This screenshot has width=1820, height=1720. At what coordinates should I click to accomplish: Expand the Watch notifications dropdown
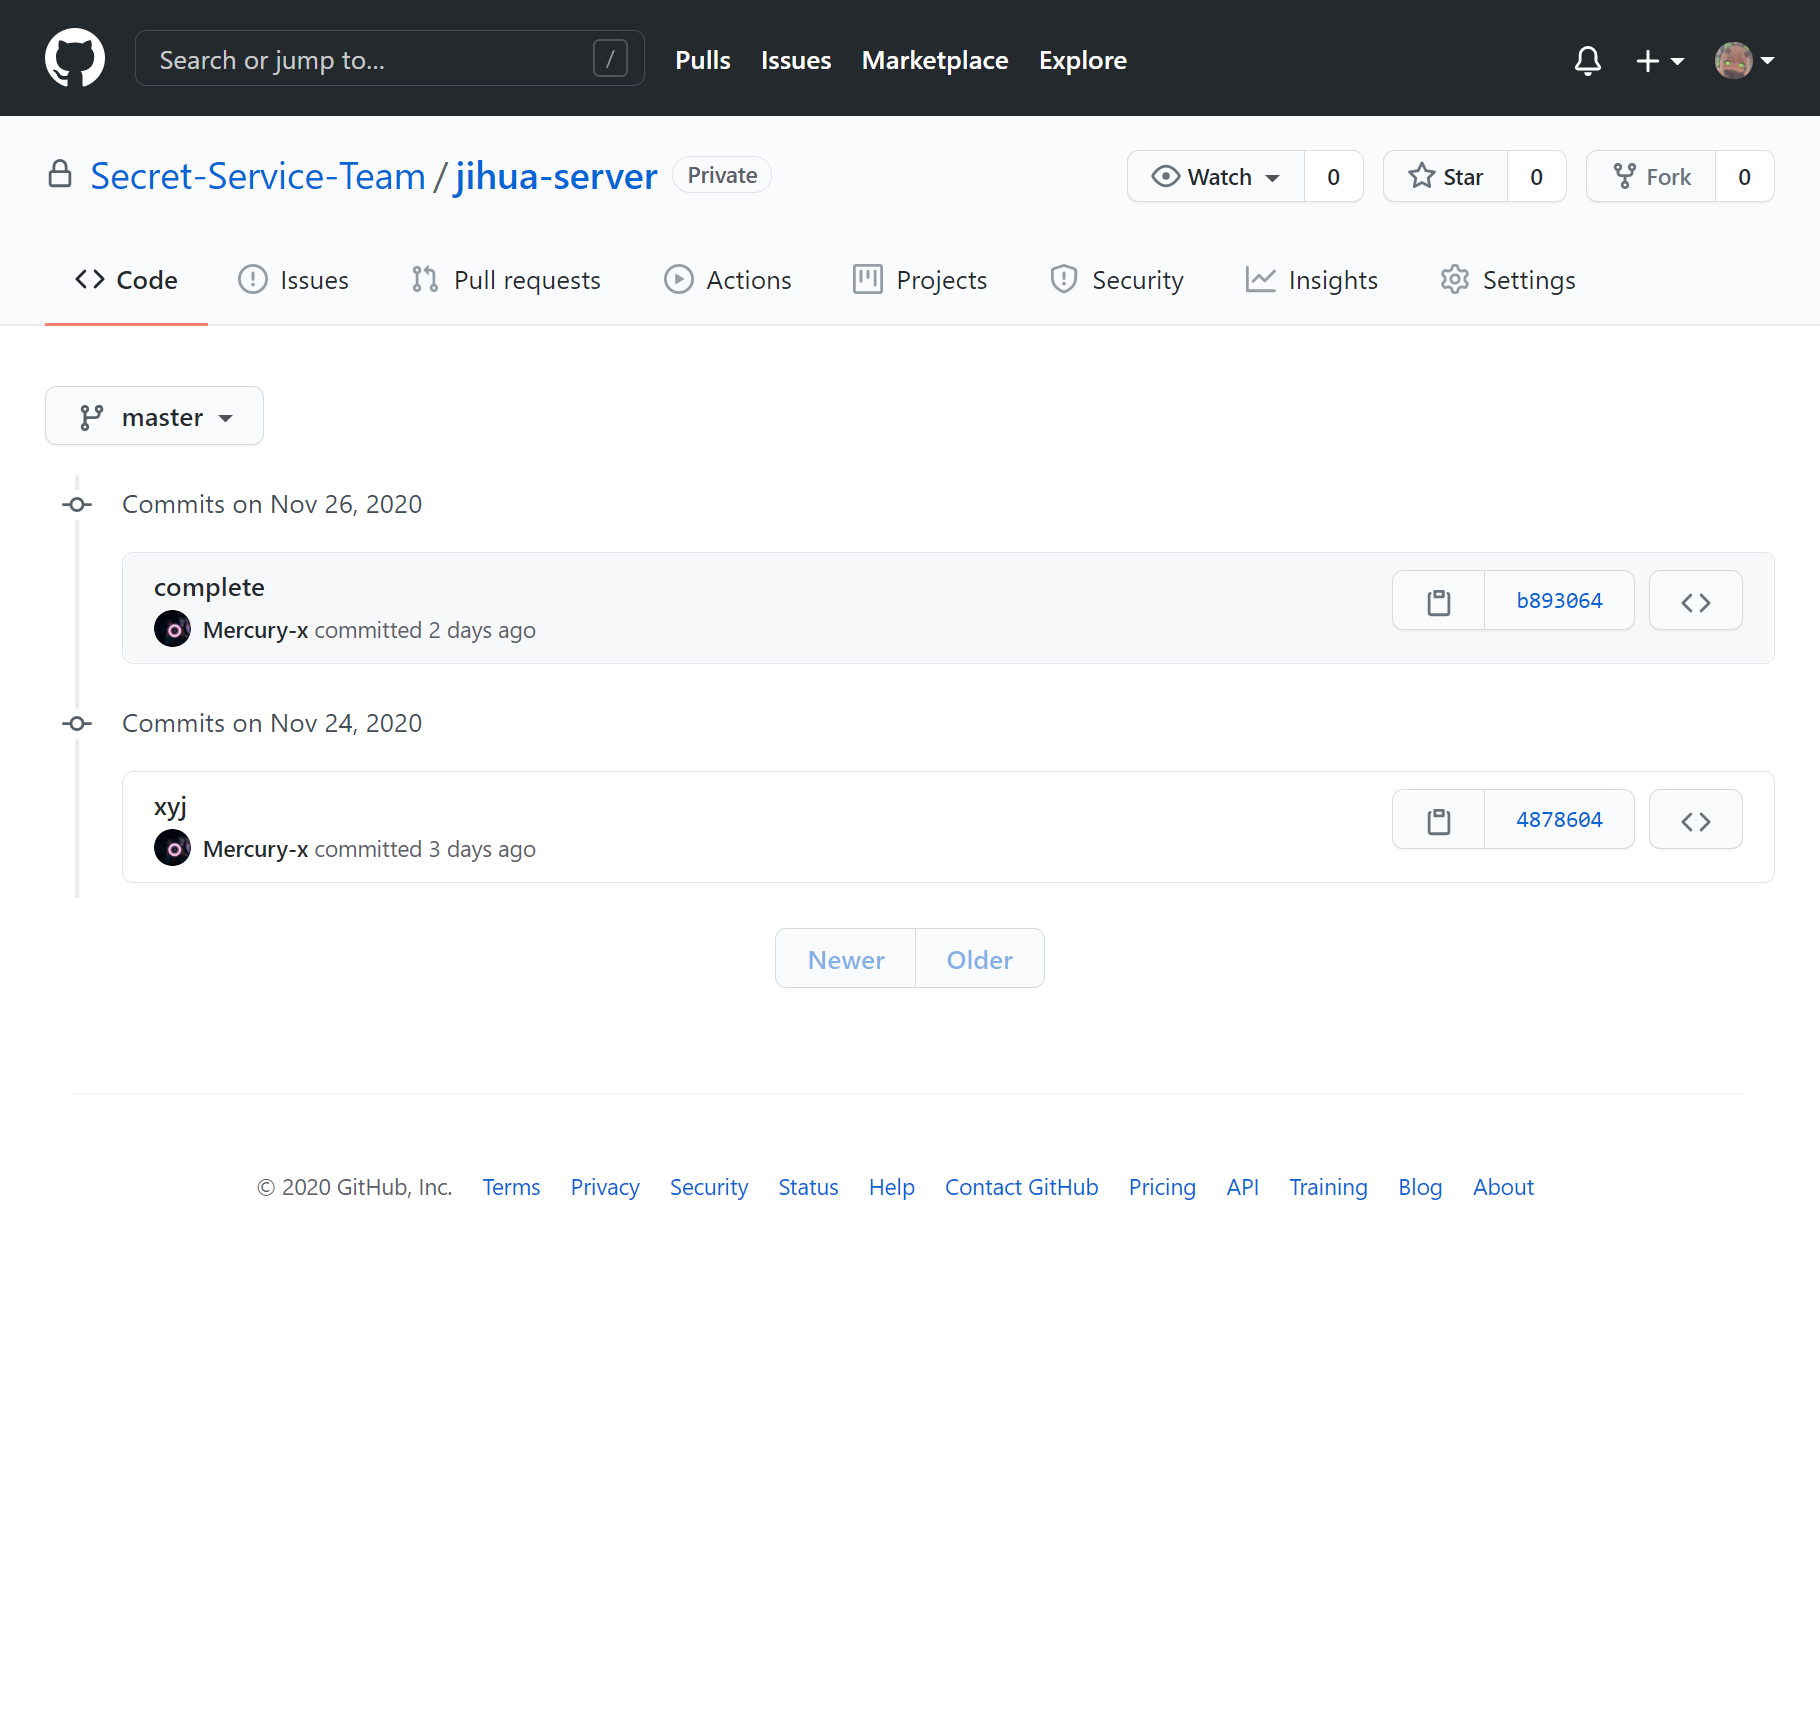(x=1216, y=177)
